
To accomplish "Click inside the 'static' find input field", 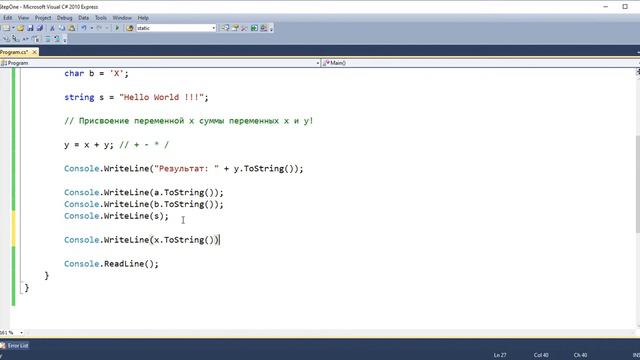I will pyautogui.click(x=173, y=28).
